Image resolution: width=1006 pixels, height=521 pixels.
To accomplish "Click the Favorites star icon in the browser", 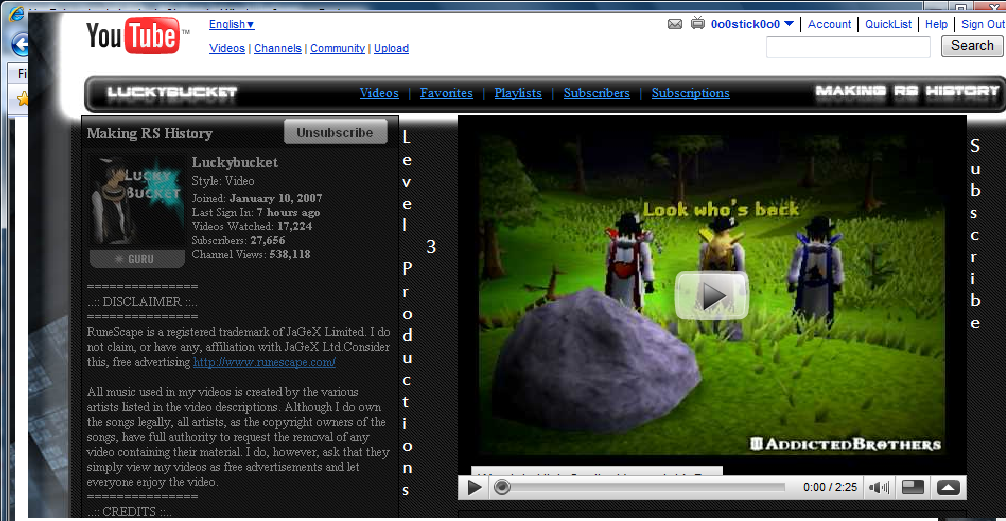I will pos(22,99).
